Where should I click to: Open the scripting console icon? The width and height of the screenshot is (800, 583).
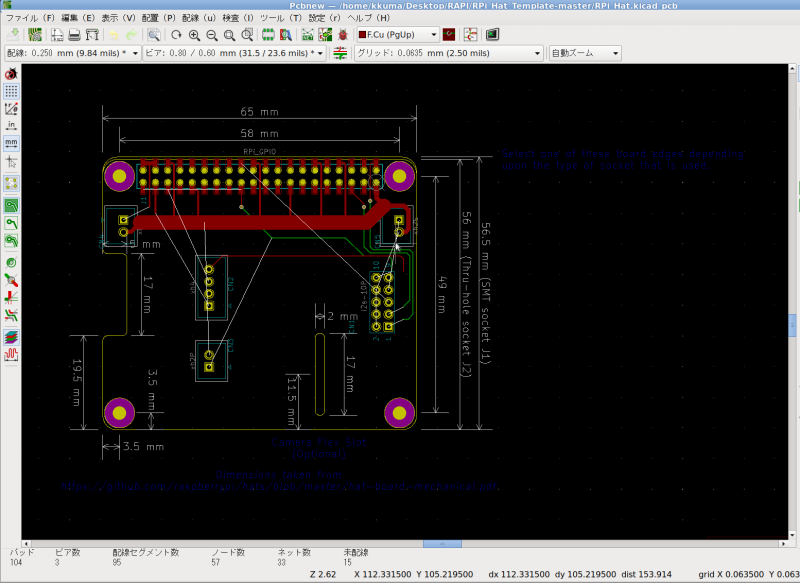click(x=492, y=34)
